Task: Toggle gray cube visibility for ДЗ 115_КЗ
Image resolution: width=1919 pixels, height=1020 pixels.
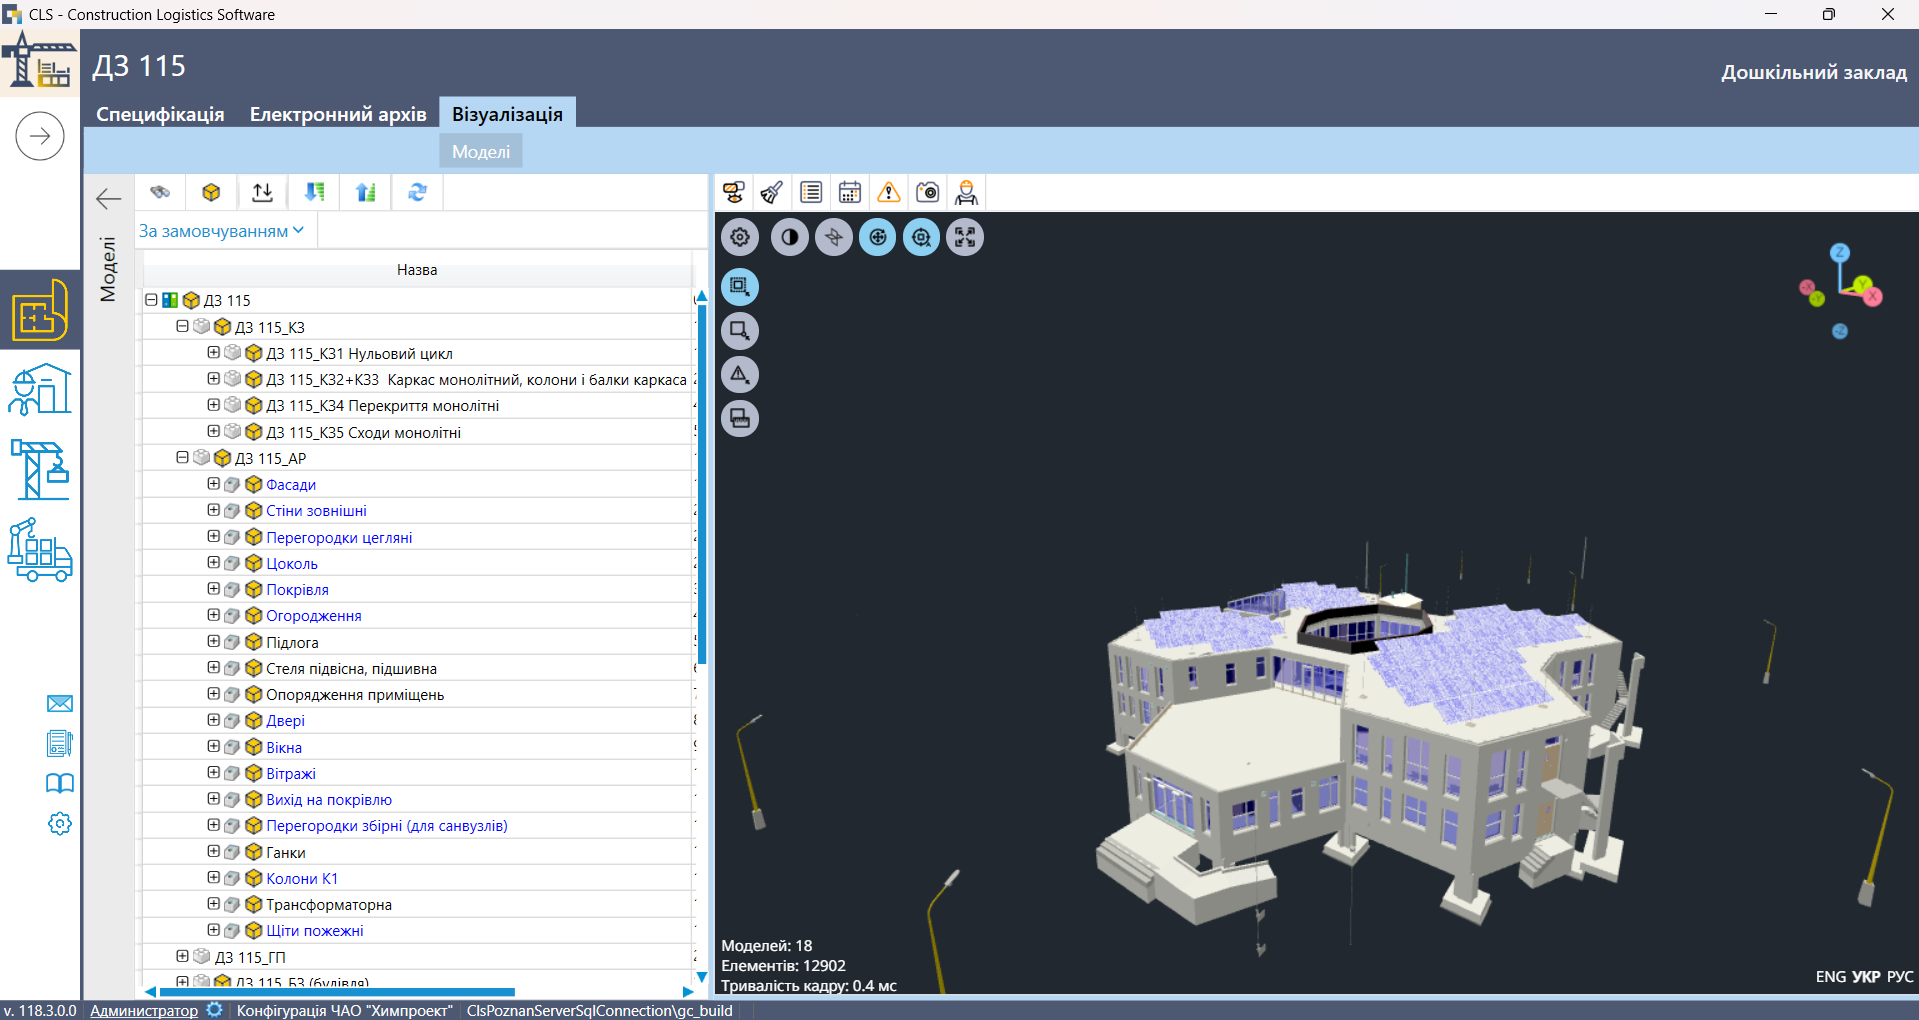Action: [x=201, y=327]
